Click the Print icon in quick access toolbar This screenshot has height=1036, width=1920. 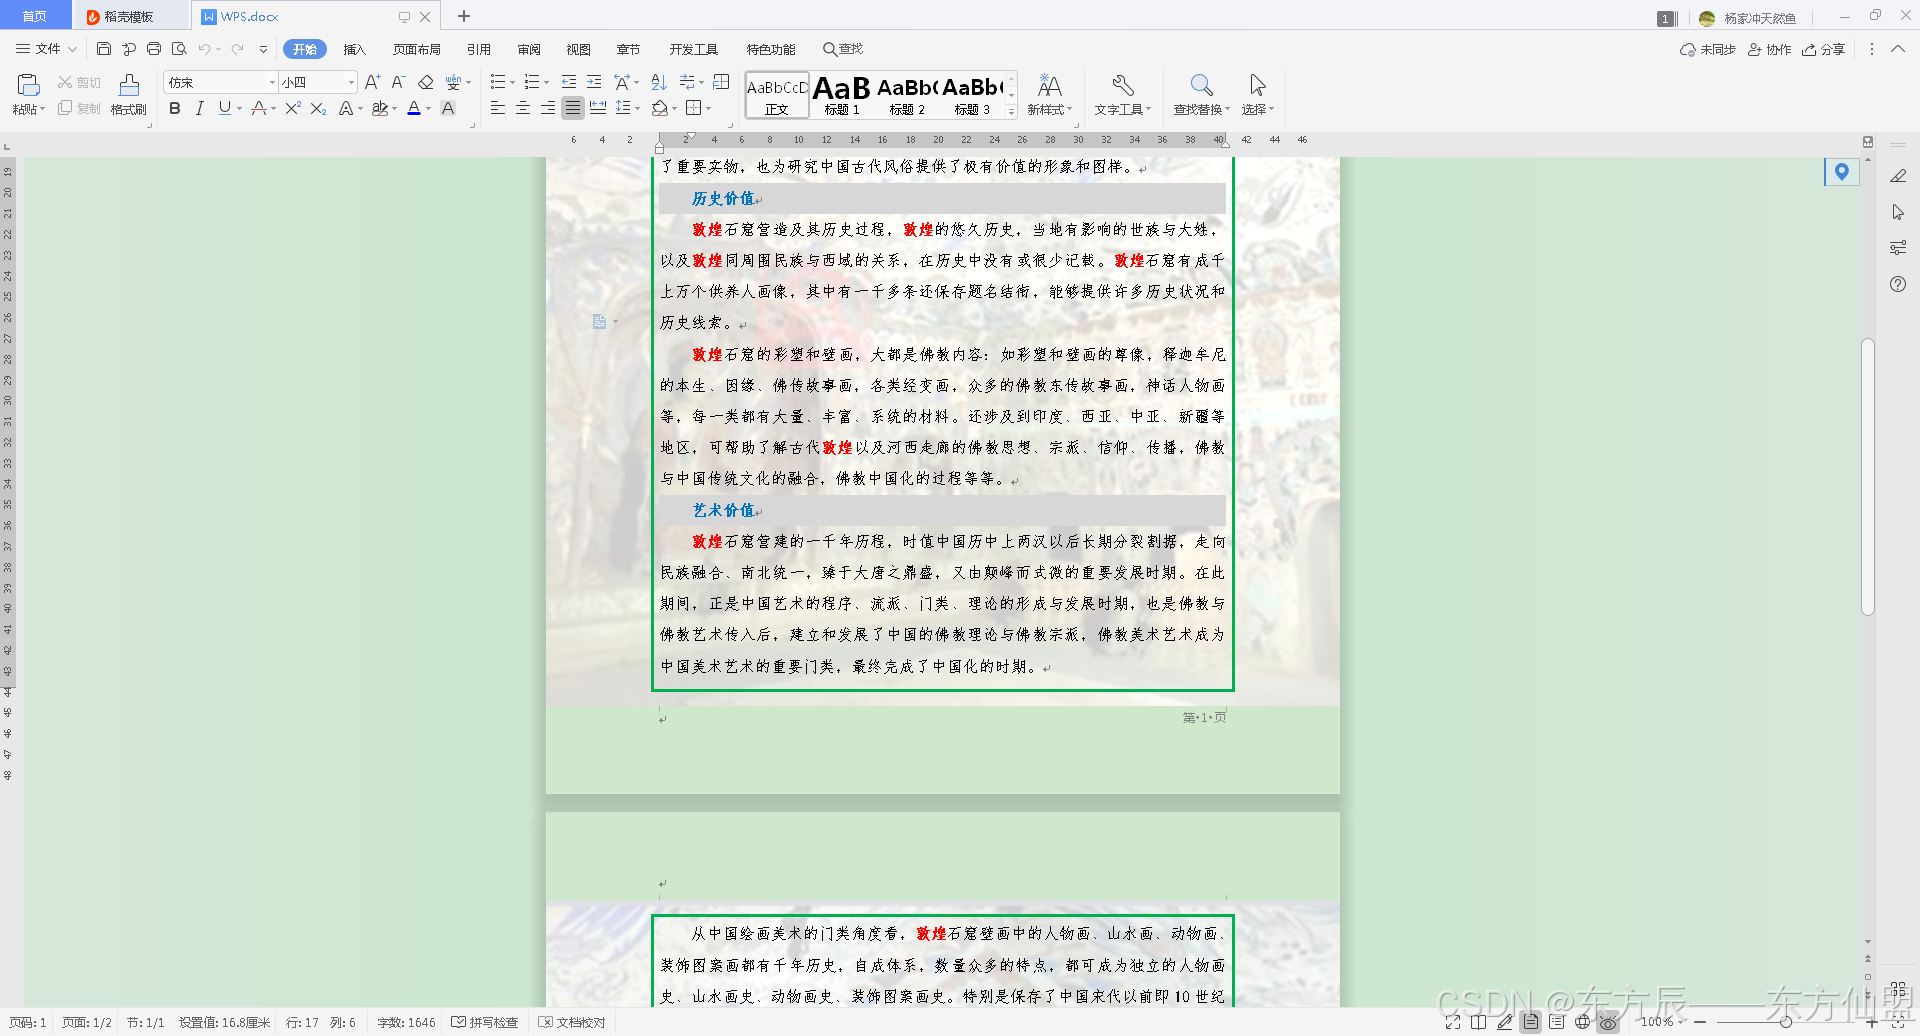pos(154,49)
